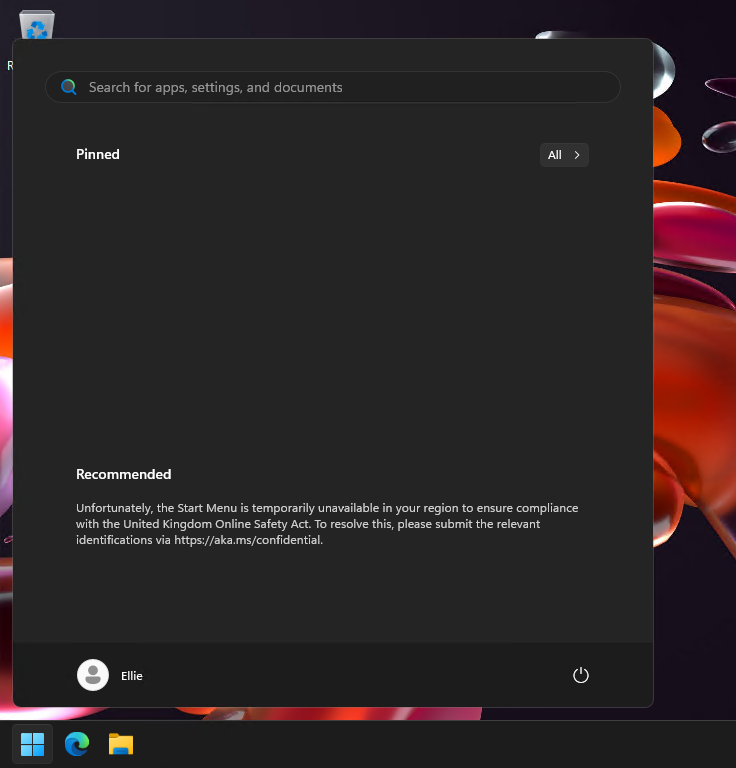Focus the Search for apps input field
The image size is (736, 768).
click(332, 87)
